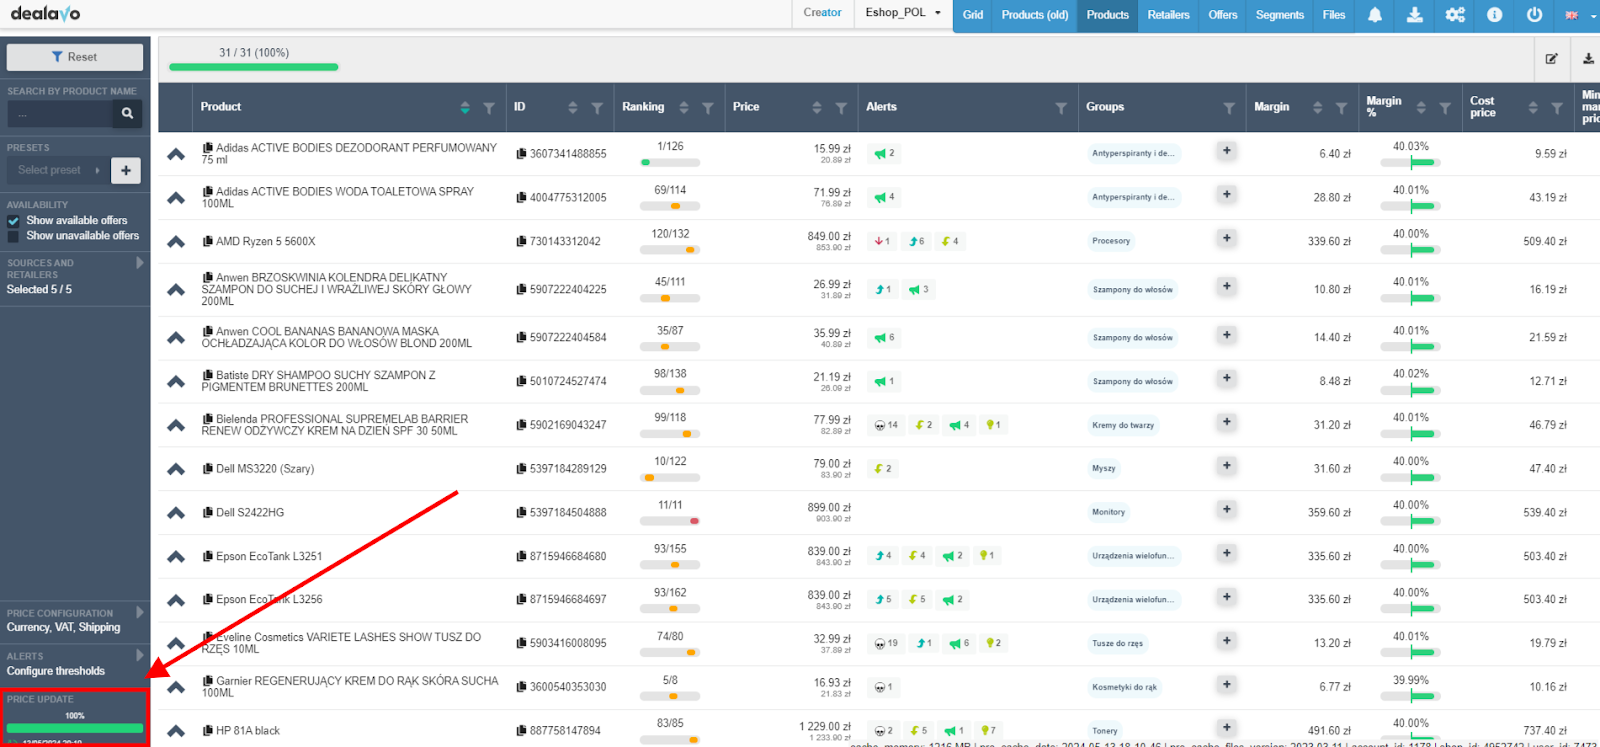Click the Creator link

click(x=822, y=13)
